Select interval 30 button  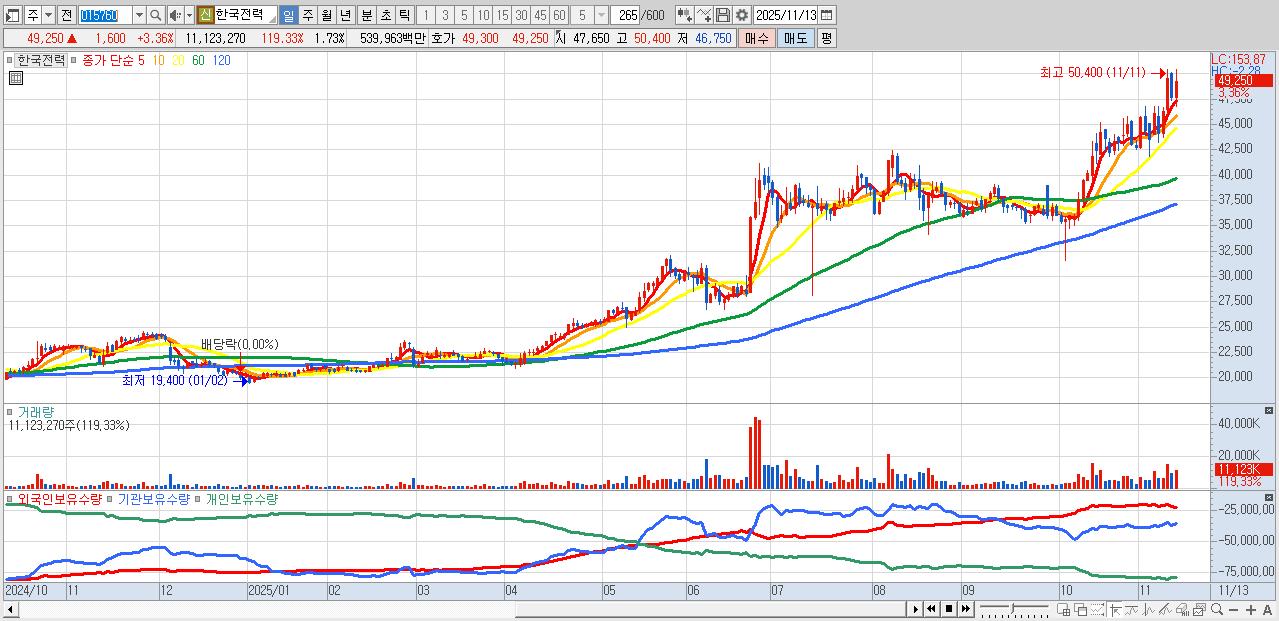pyautogui.click(x=520, y=15)
